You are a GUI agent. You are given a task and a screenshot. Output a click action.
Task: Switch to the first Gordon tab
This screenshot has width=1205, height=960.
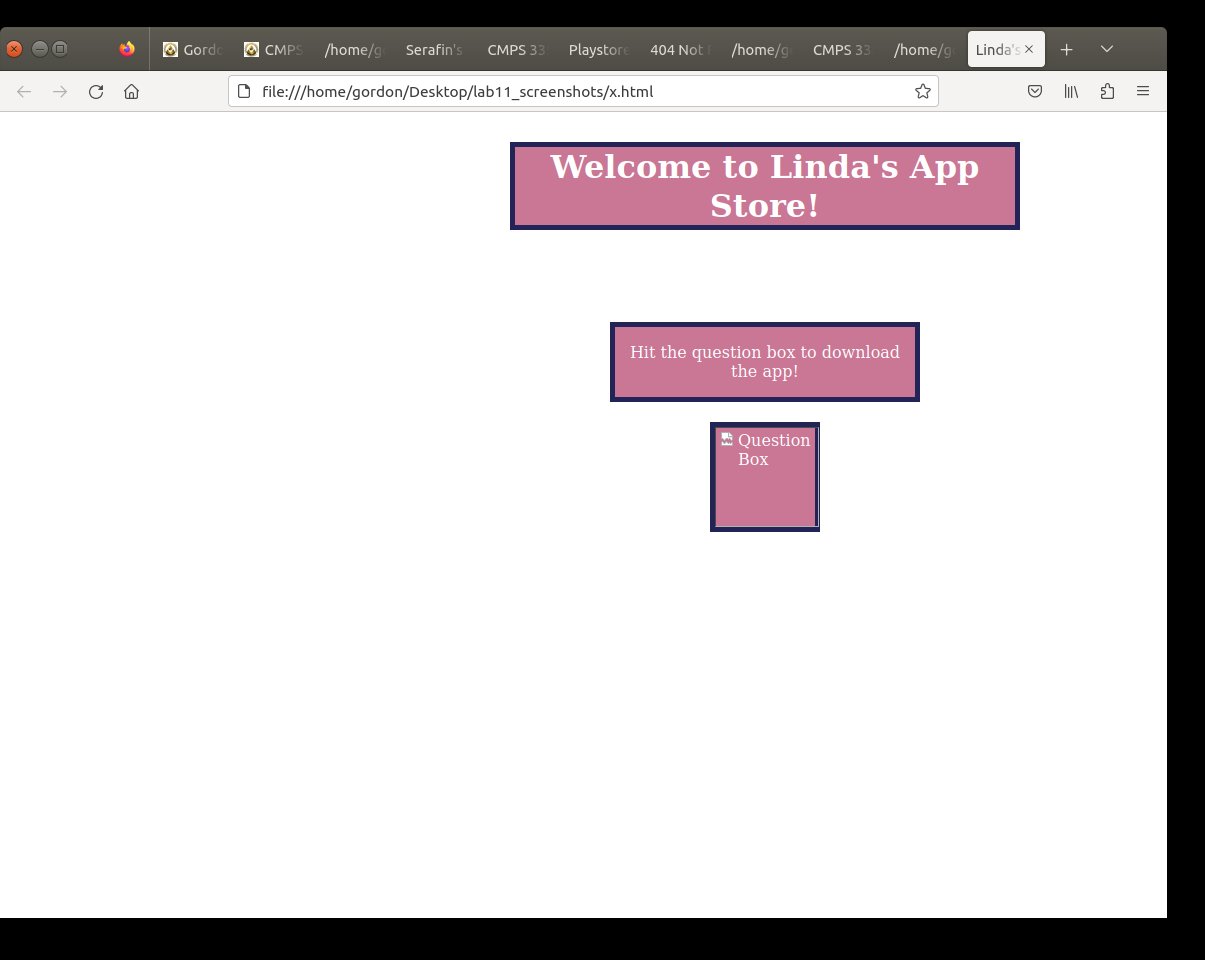click(192, 50)
